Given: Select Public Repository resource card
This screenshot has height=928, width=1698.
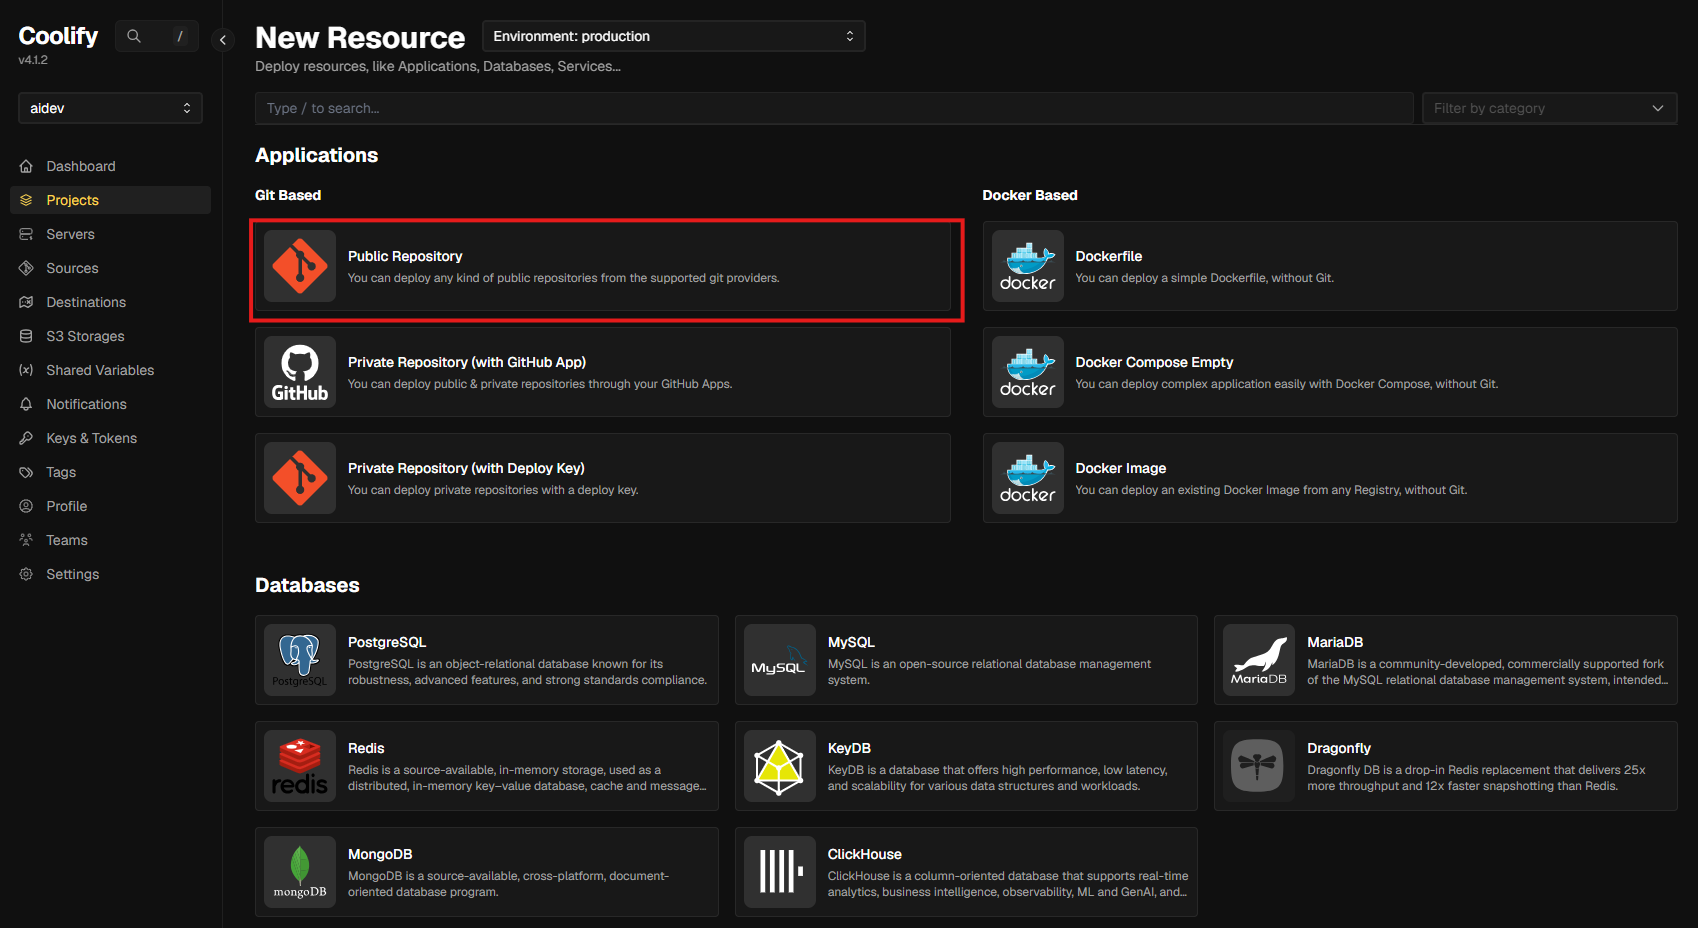Looking at the screenshot, I should point(603,266).
